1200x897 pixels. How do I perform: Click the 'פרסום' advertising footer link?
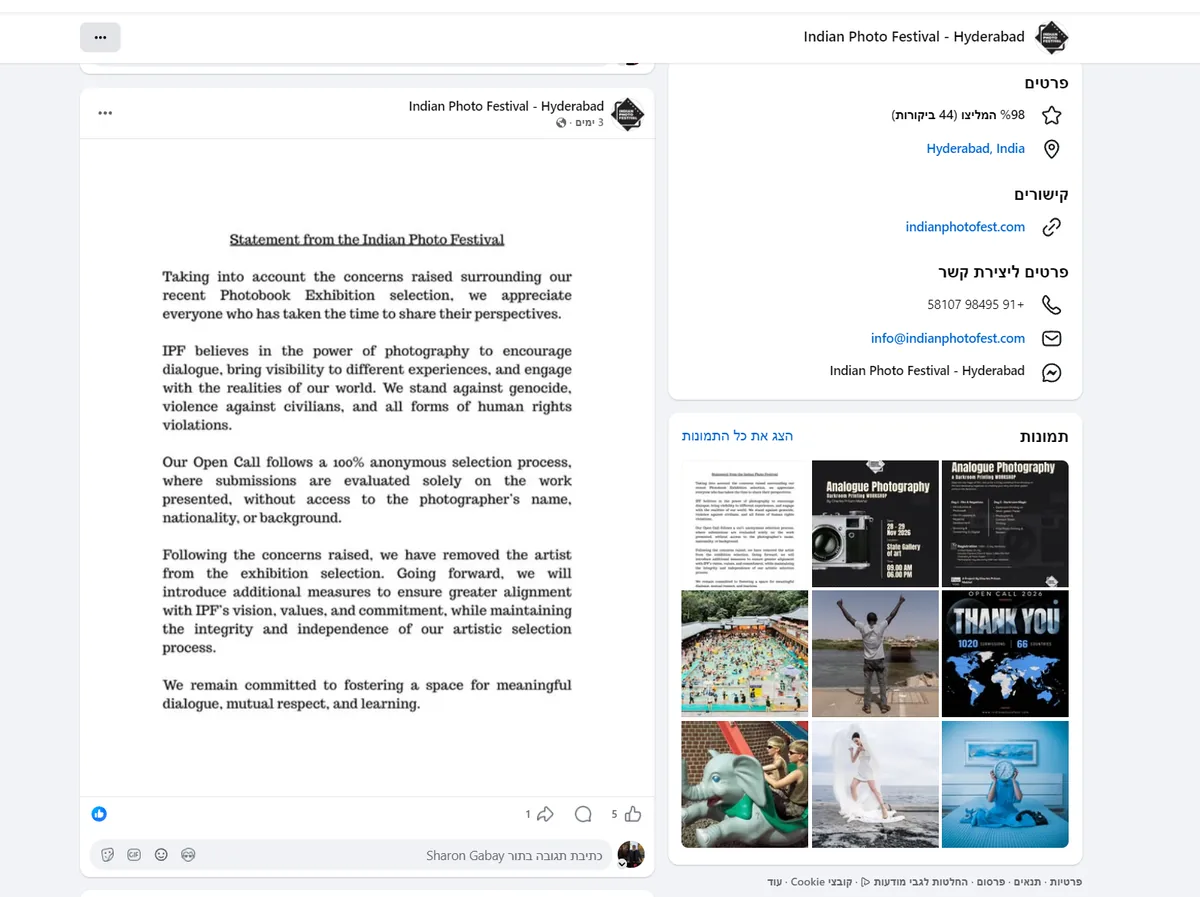click(991, 882)
